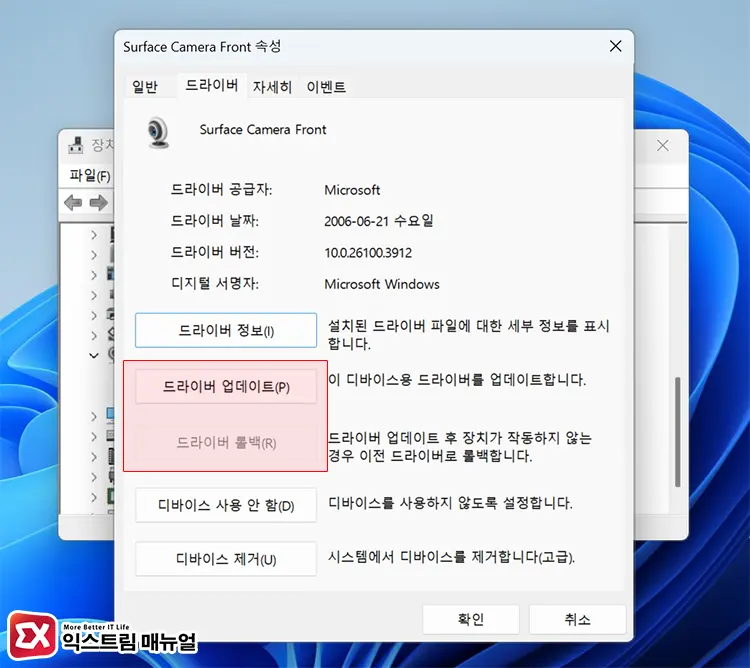Screen dimensions: 750x668
Task: Click the 디지털 서명자: label
Action: [x=215, y=284]
